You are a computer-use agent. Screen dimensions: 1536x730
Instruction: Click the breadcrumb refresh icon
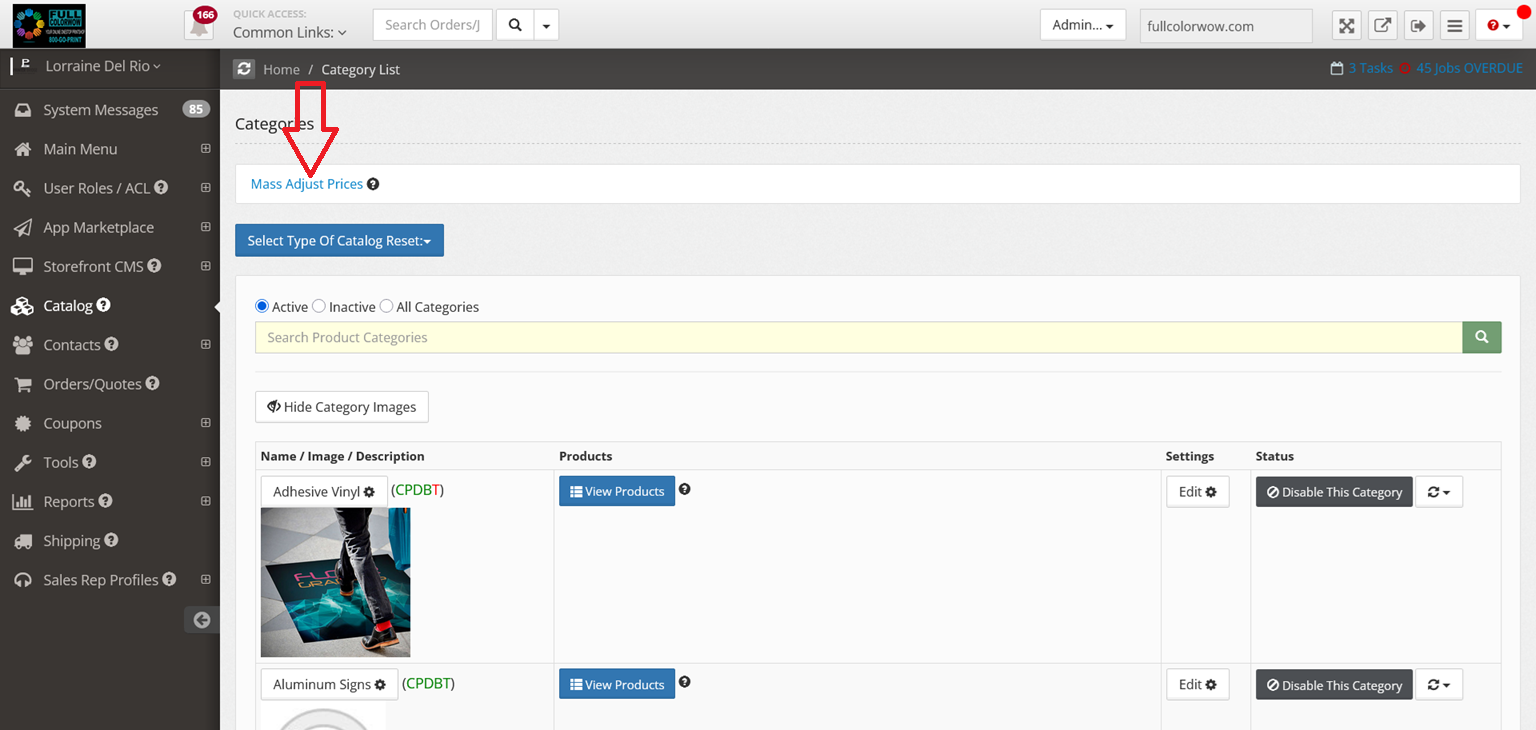244,69
